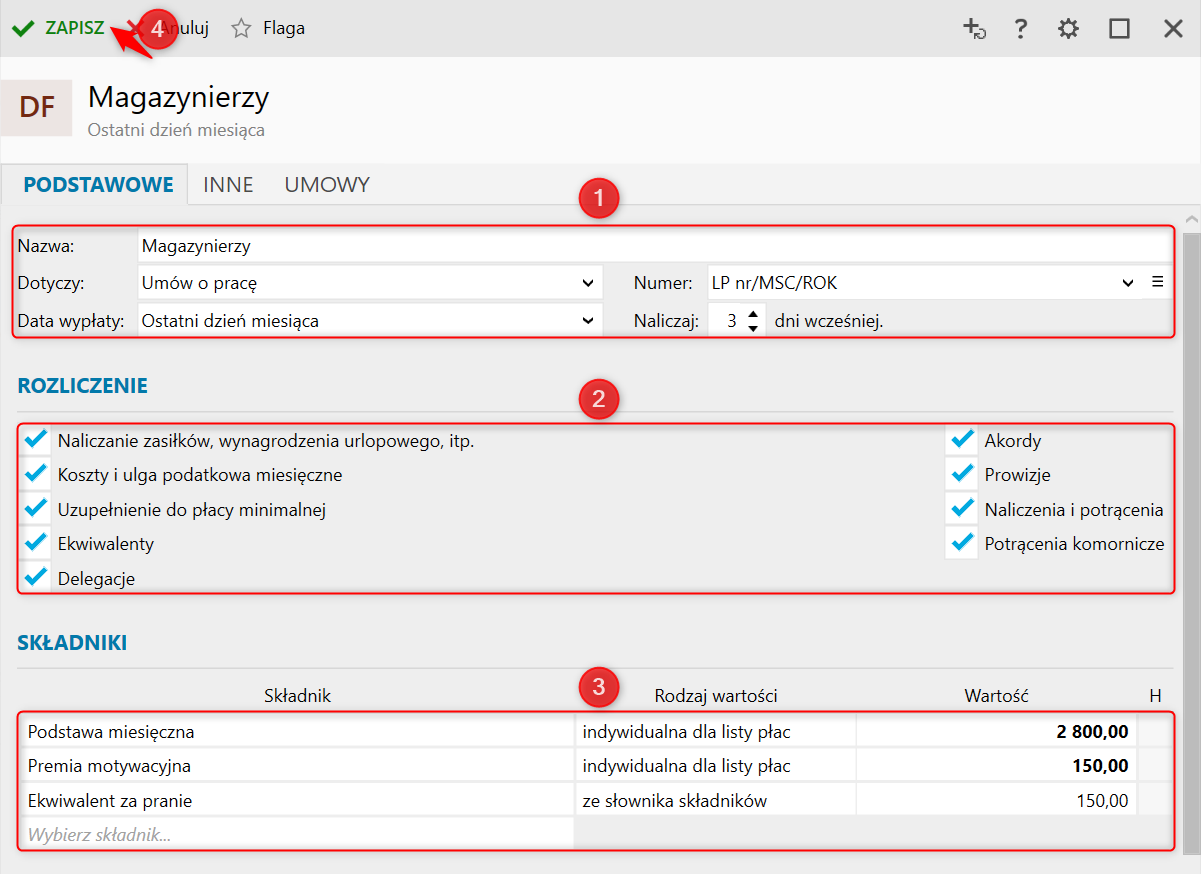Click the DF avatar tile
The height and width of the screenshot is (874, 1201).
(36, 108)
